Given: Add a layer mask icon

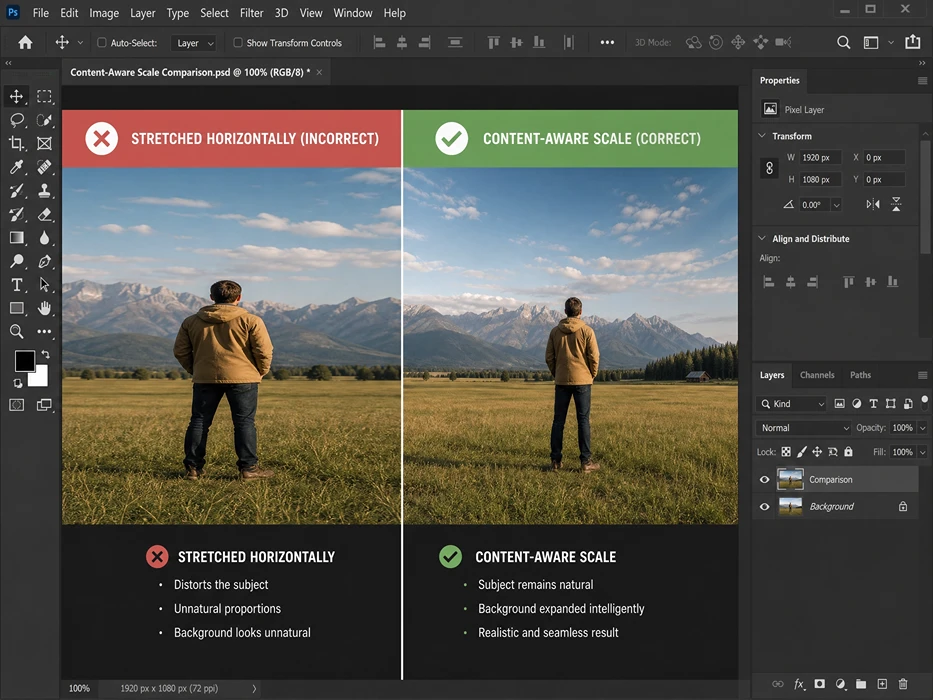Looking at the screenshot, I should [820, 684].
